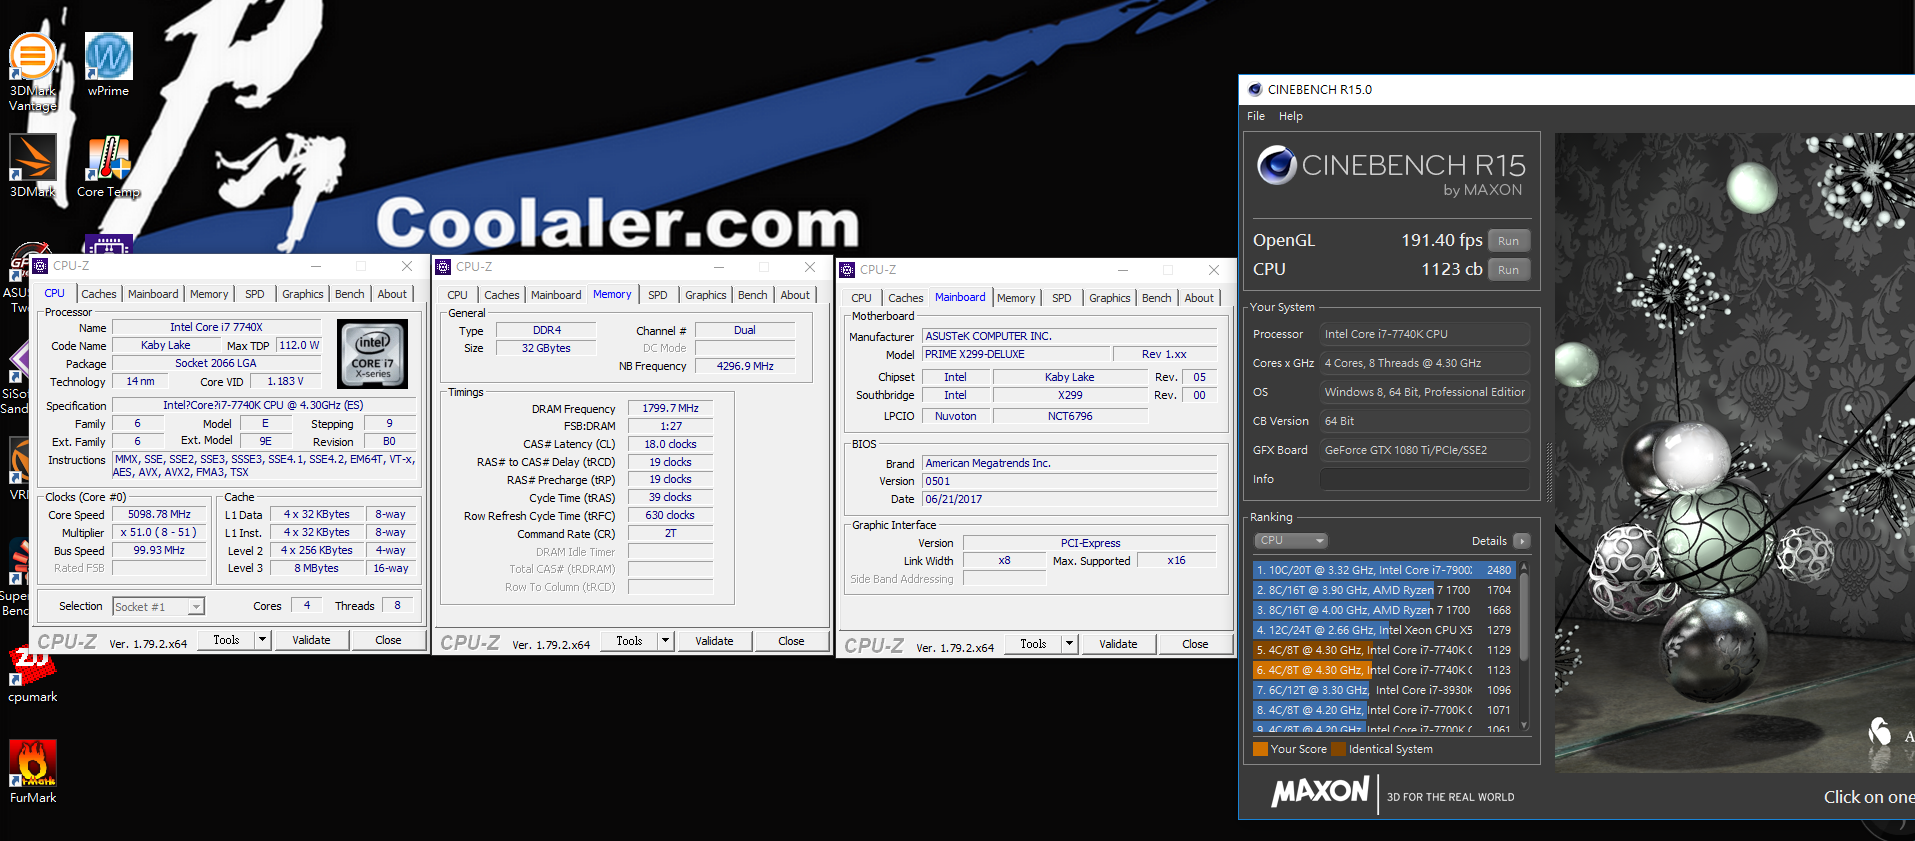The height and width of the screenshot is (841, 1915).
Task: Open the FurMark desktop icon
Action: pyautogui.click(x=33, y=772)
